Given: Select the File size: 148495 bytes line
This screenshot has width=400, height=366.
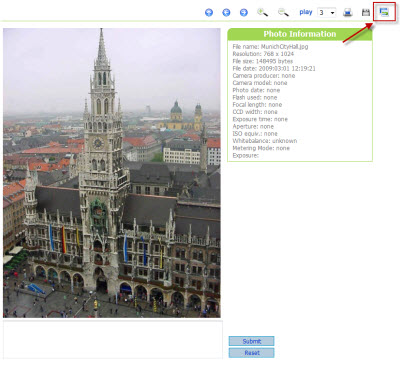Looking at the screenshot, I should click(263, 61).
